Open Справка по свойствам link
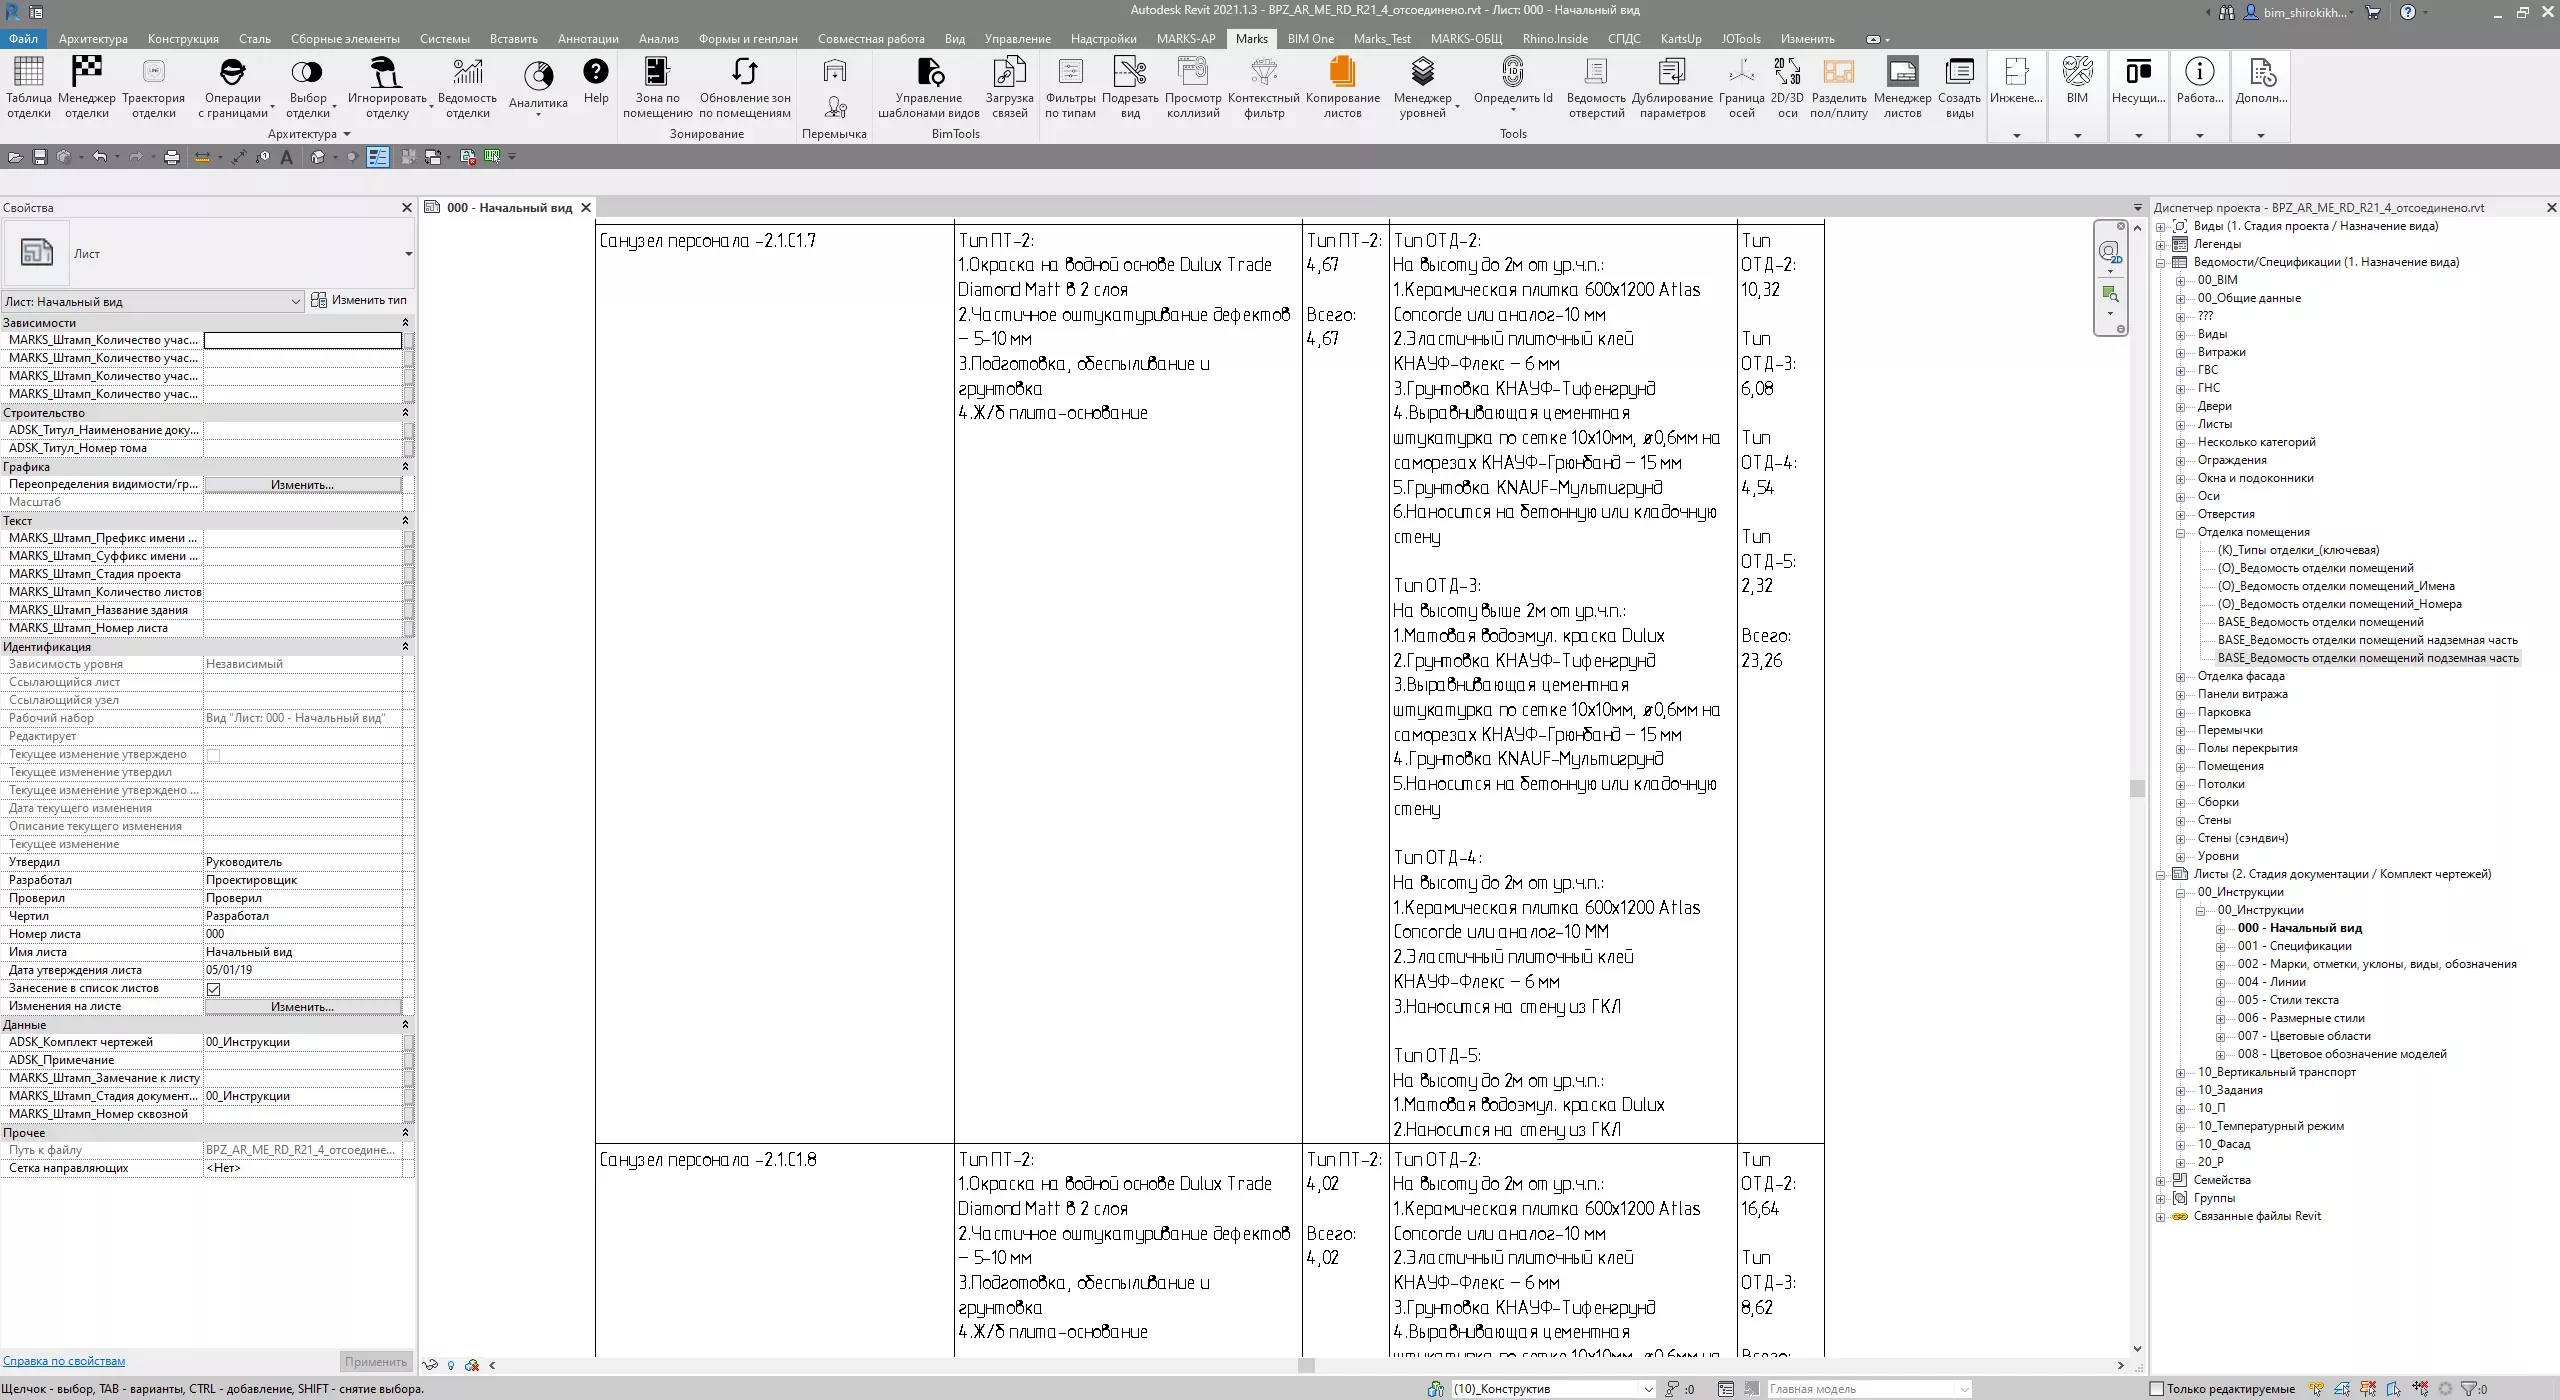The image size is (2560, 1400). point(64,1361)
